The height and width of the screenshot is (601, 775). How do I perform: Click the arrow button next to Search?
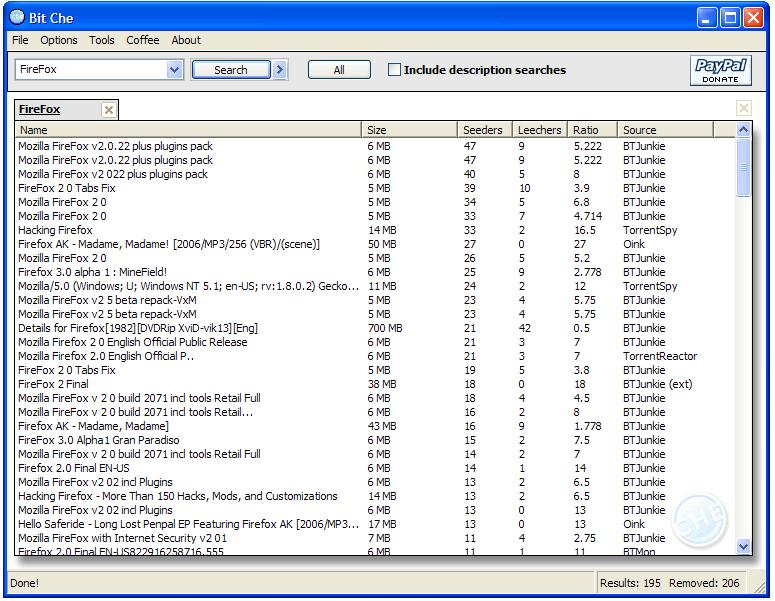click(280, 70)
